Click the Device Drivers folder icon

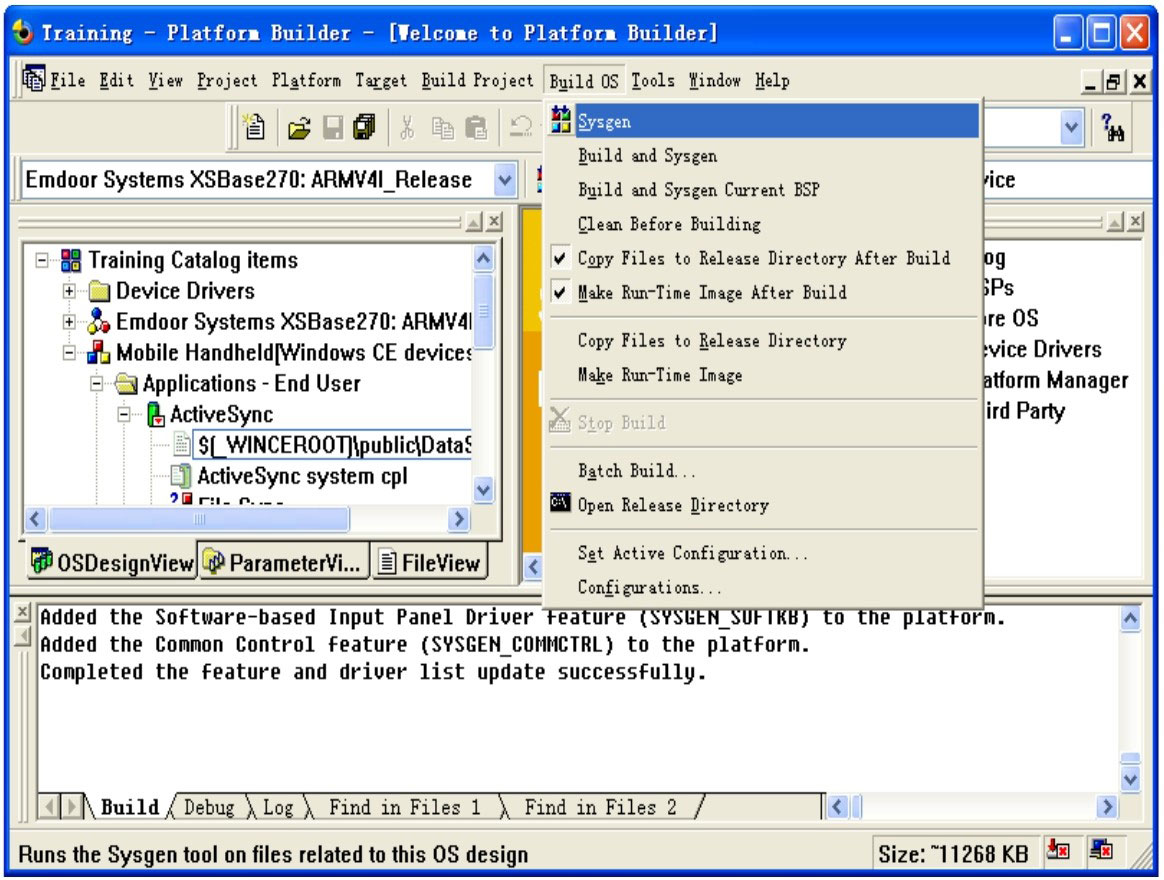coord(99,290)
